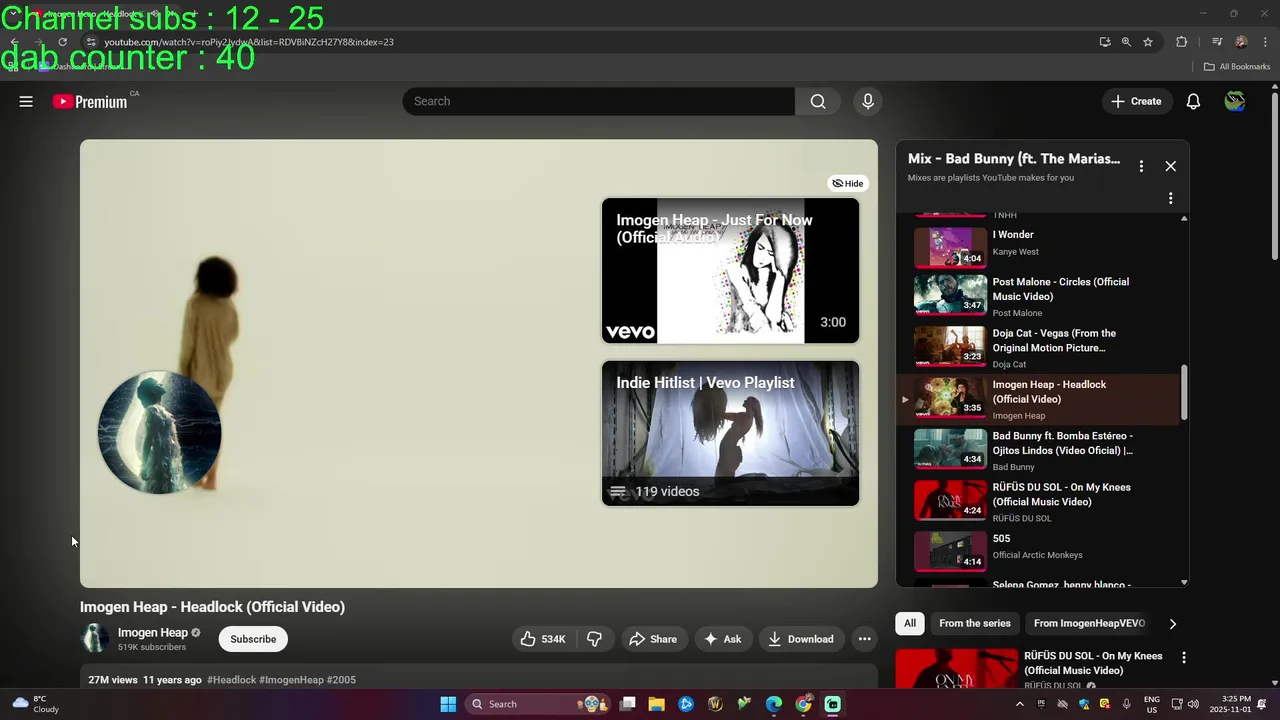
Task: Open the #Headlock hashtag link
Action: [x=232, y=680]
